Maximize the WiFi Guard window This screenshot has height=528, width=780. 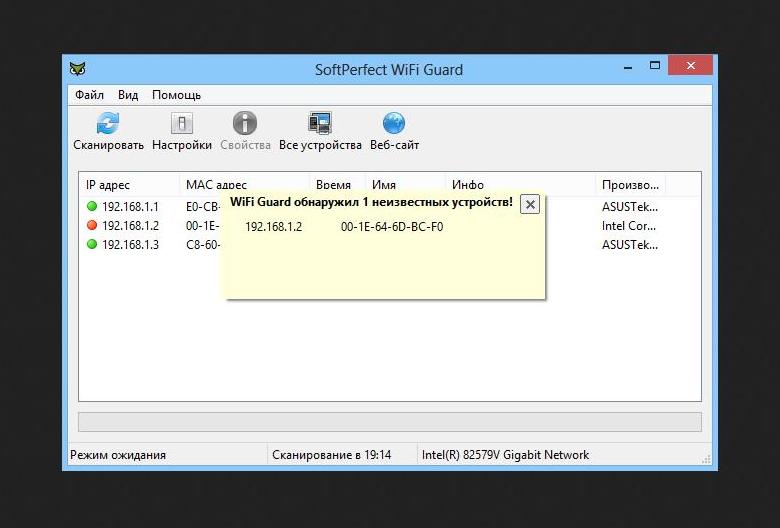(x=655, y=66)
